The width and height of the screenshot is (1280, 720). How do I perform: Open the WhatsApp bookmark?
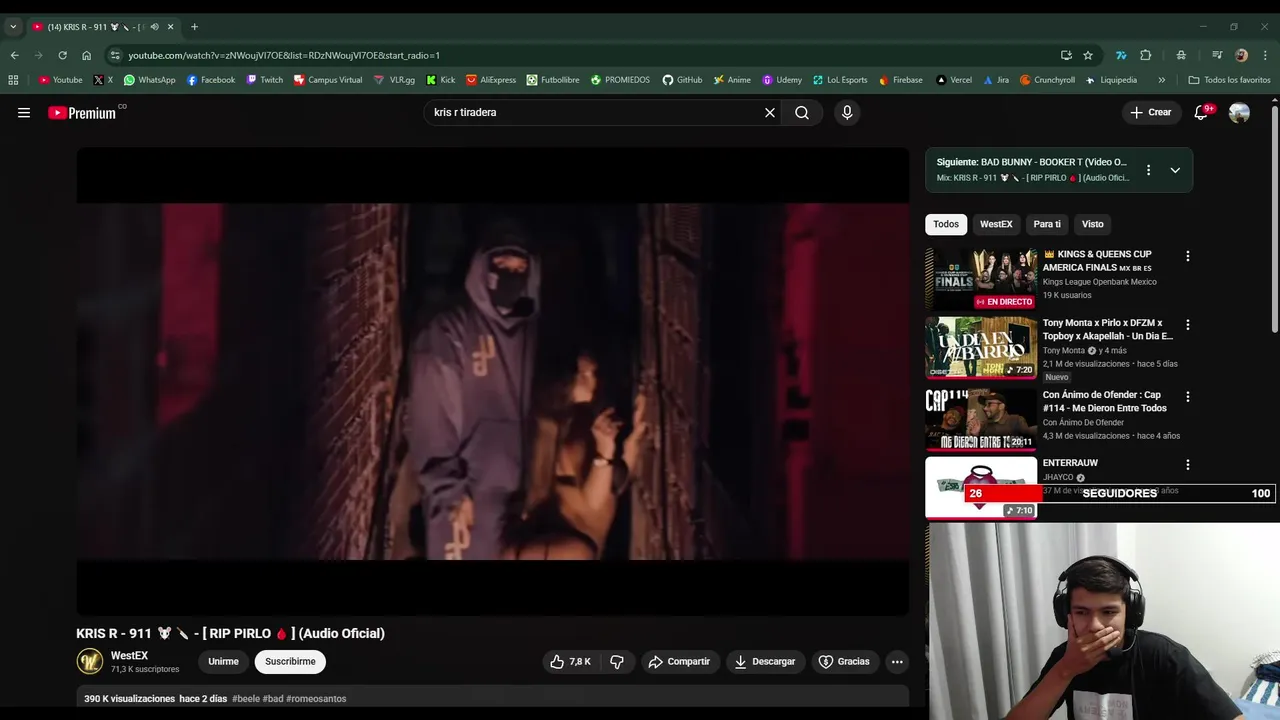click(149, 80)
